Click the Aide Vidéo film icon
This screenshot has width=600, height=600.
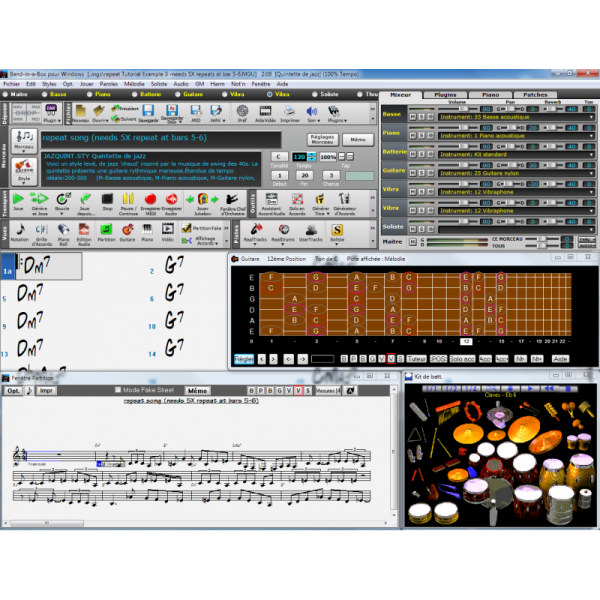click(x=265, y=111)
